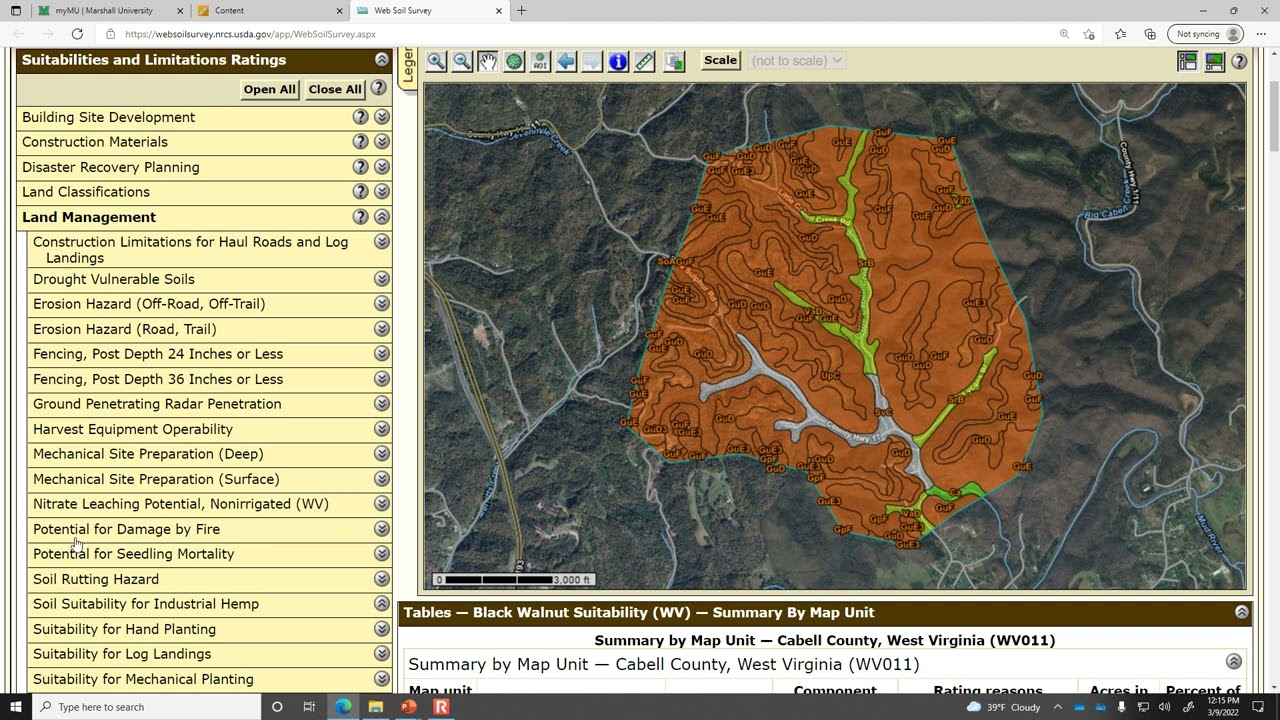Click the Not syncing profile button

[1205, 34]
